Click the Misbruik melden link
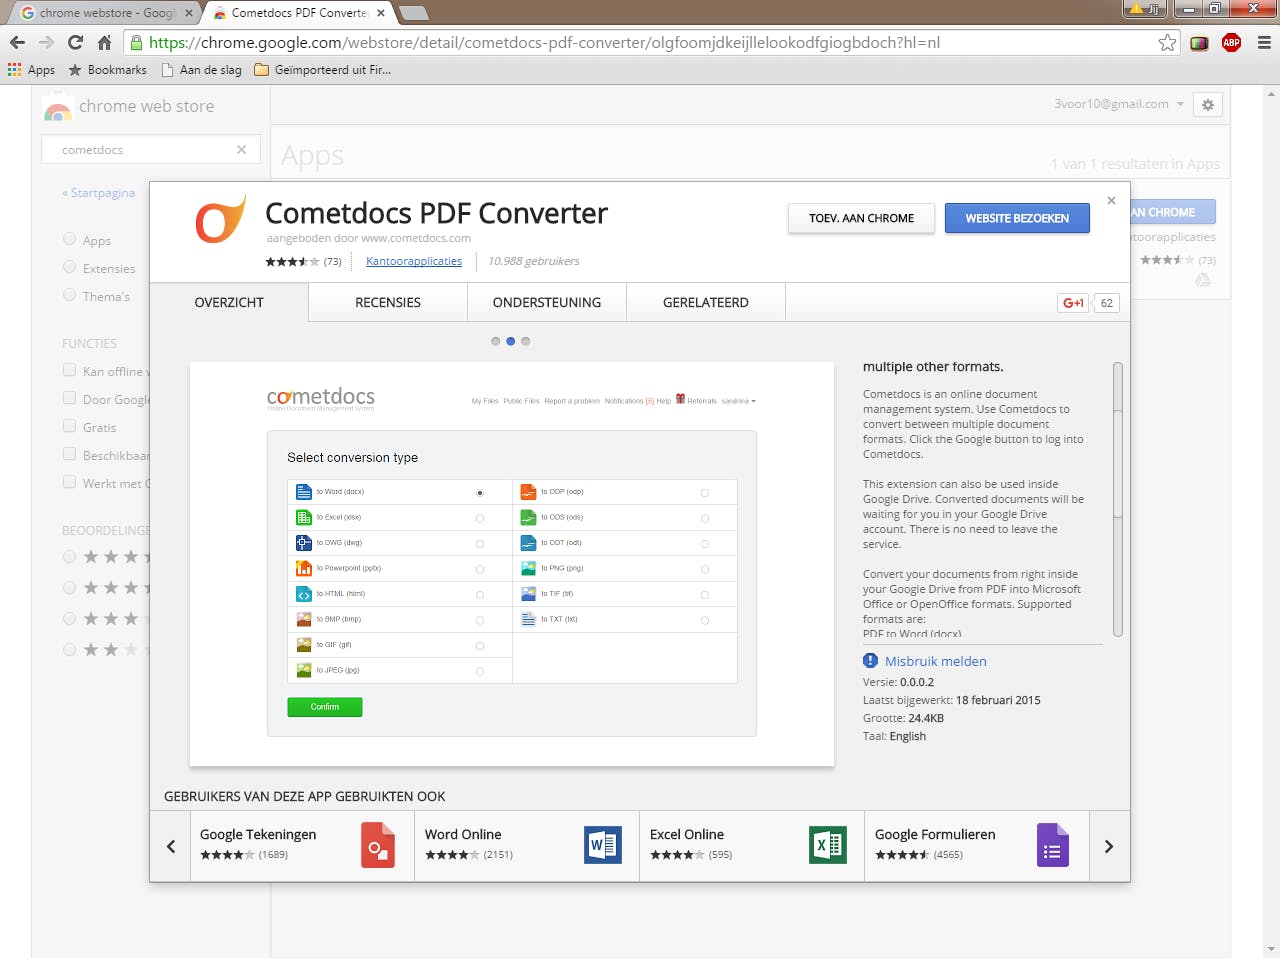 (x=936, y=661)
